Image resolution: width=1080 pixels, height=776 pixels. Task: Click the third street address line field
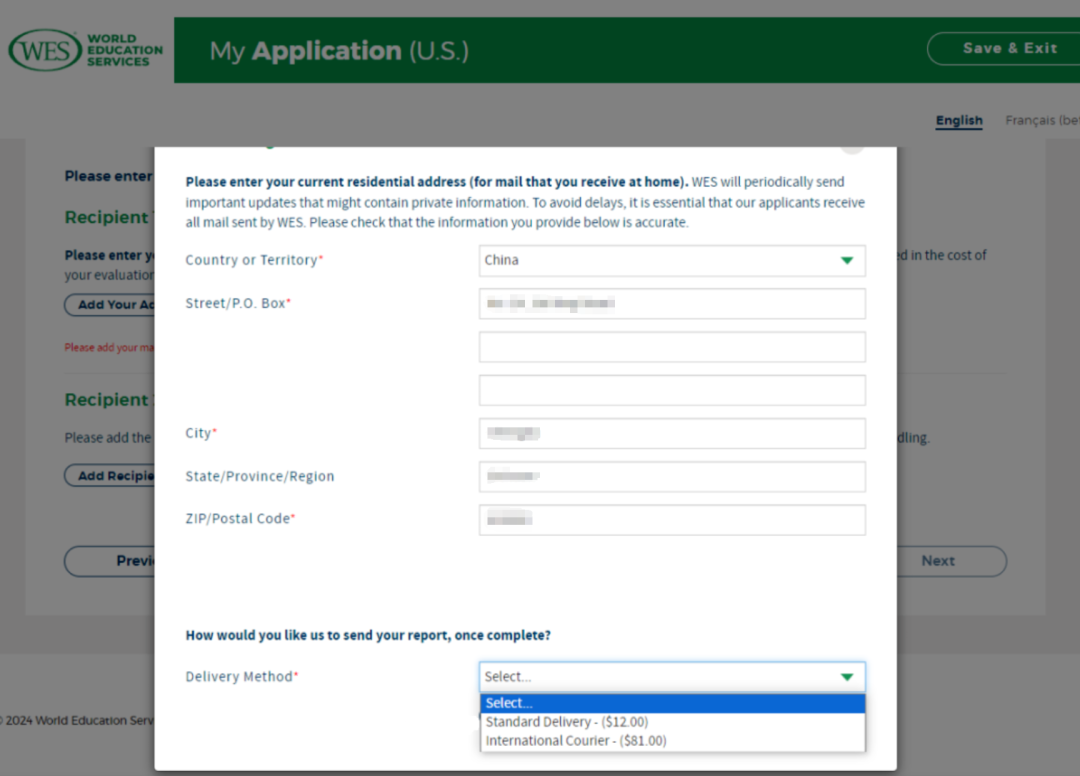coord(671,390)
